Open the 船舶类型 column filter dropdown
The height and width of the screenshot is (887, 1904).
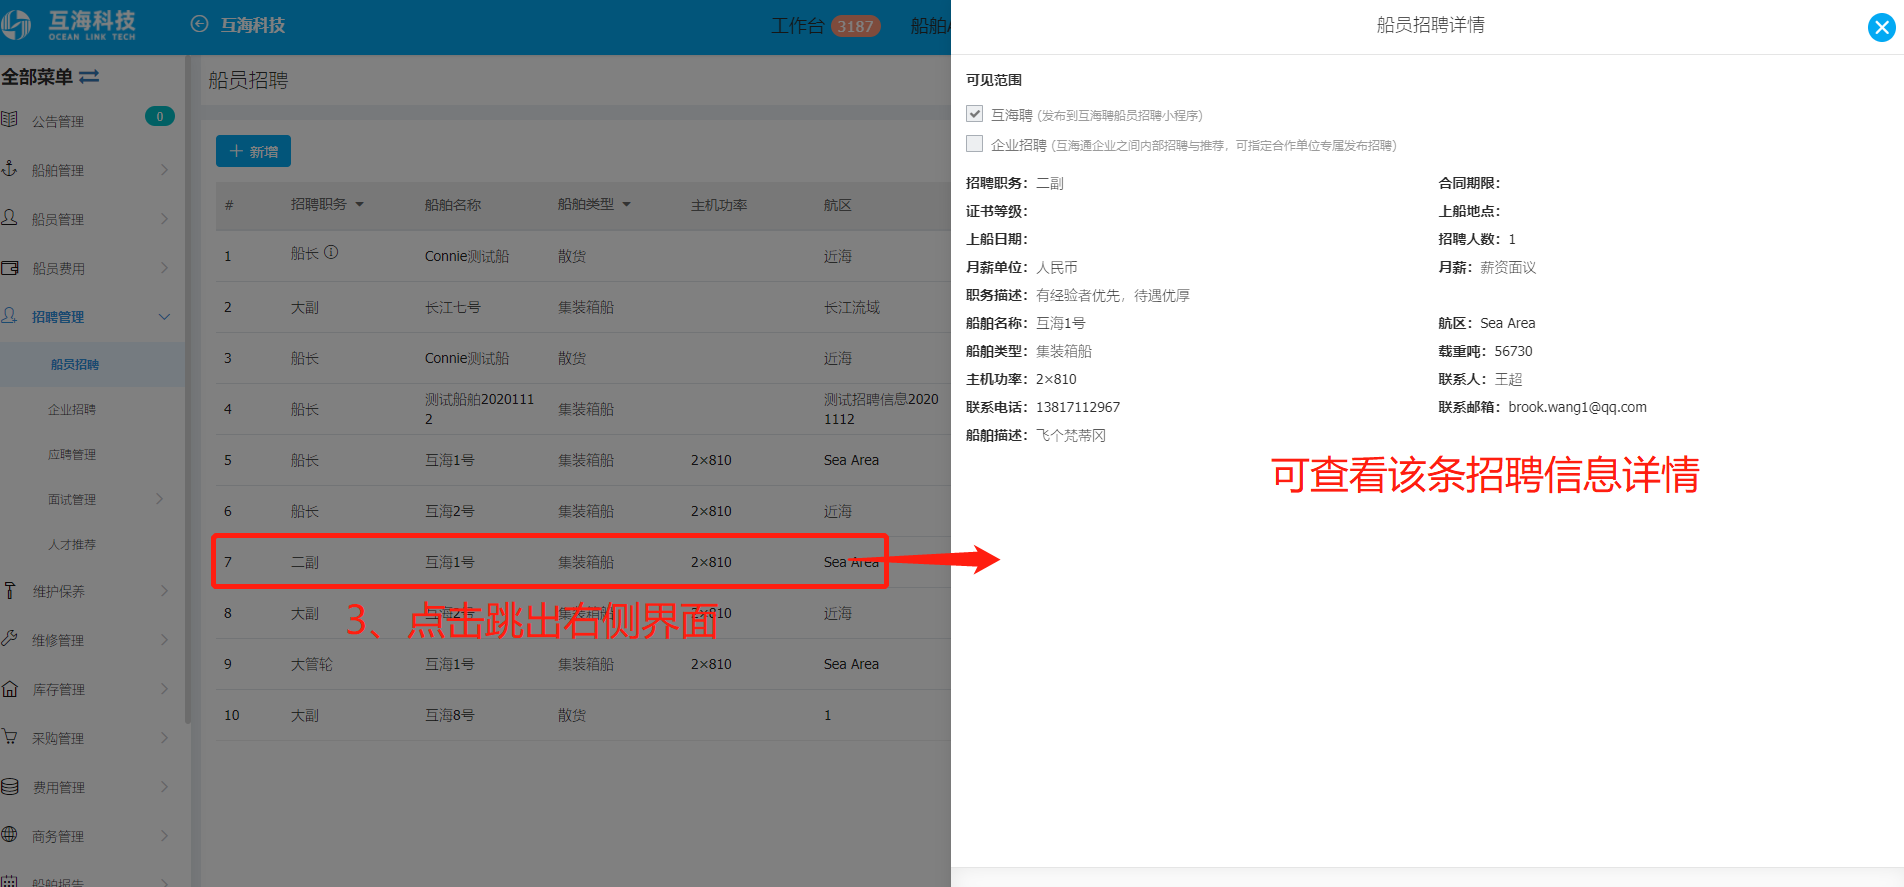pyautogui.click(x=626, y=204)
